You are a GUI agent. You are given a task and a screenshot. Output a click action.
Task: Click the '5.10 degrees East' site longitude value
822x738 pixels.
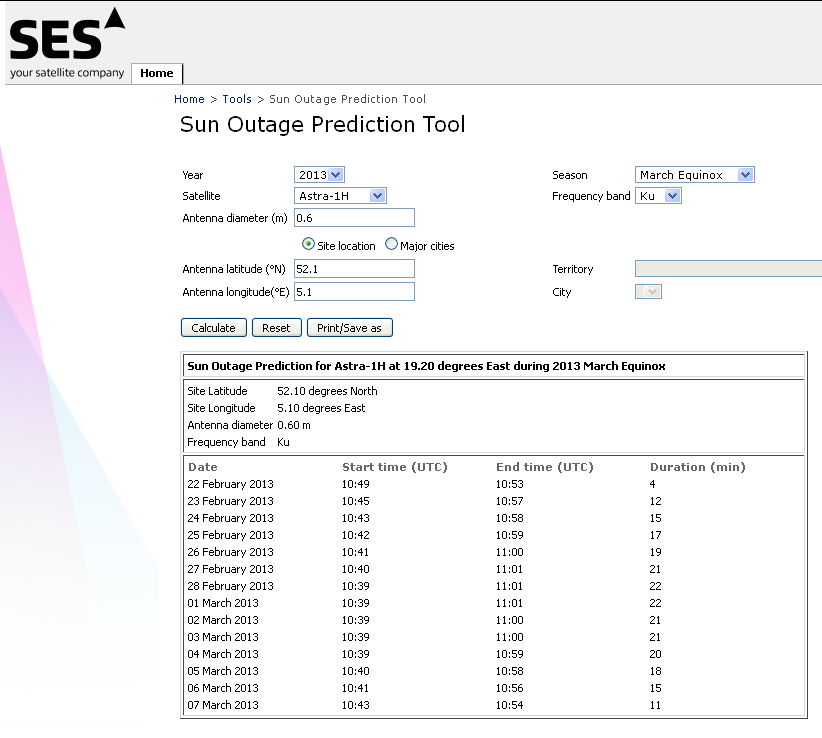click(x=321, y=408)
